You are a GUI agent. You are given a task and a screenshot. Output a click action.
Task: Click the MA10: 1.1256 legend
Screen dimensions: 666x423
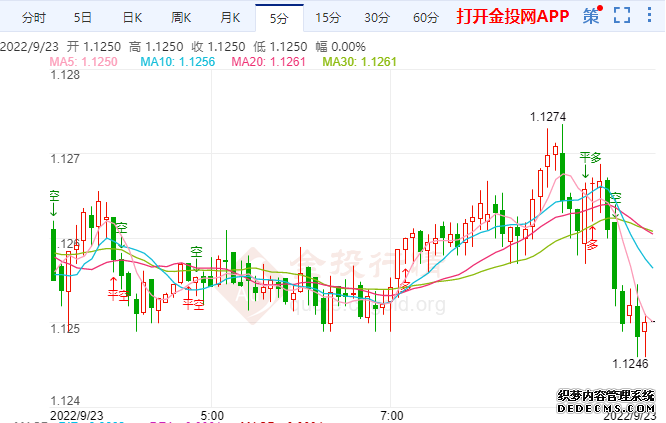pyautogui.click(x=178, y=62)
